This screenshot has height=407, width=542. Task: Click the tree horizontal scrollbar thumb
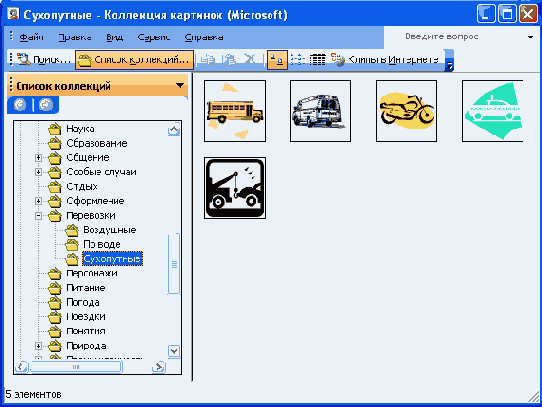(x=76, y=367)
